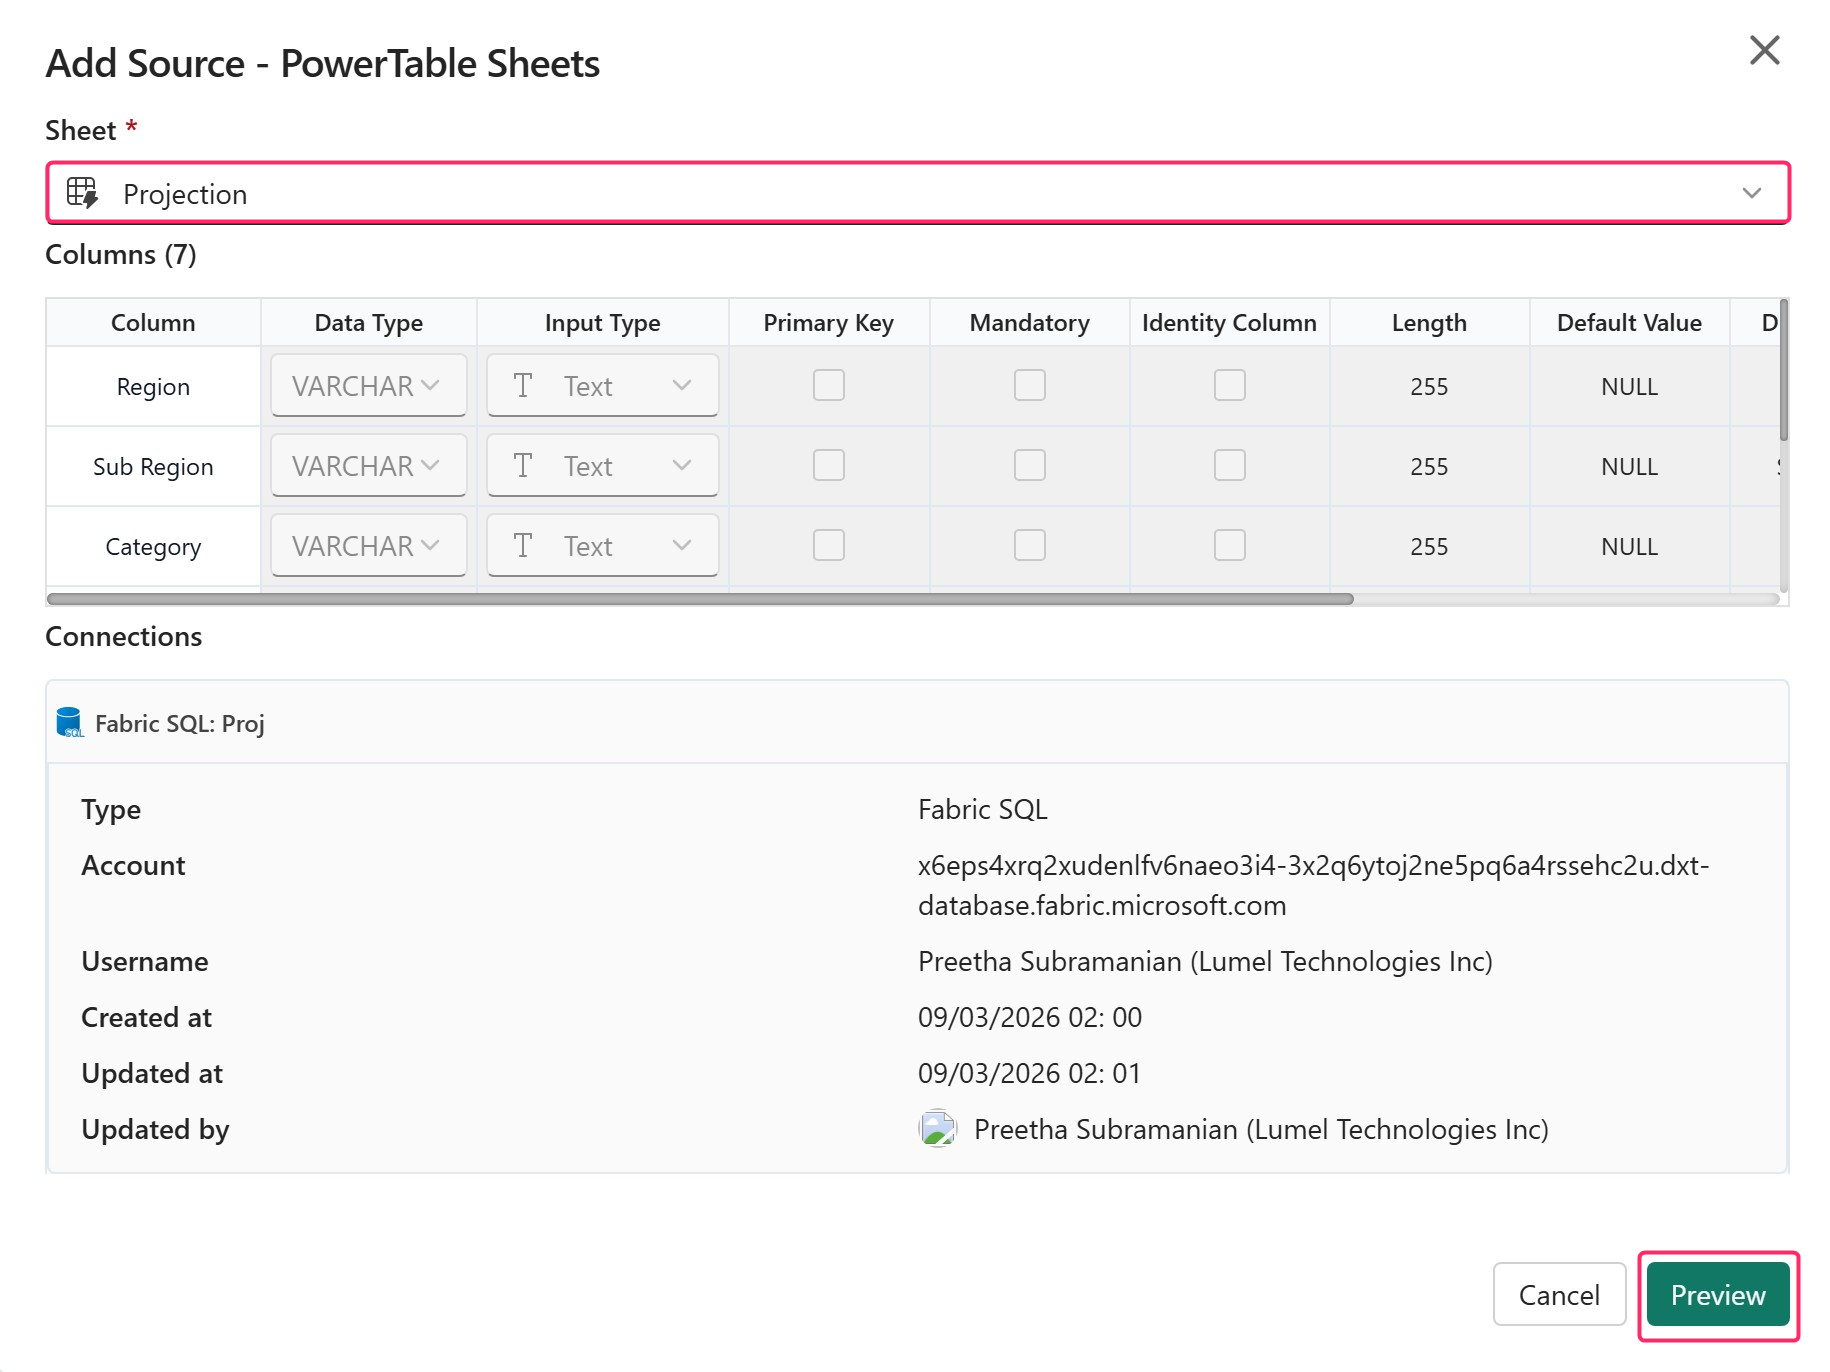Click the Text type icon in Category row
1830x1372 pixels.
click(x=522, y=546)
